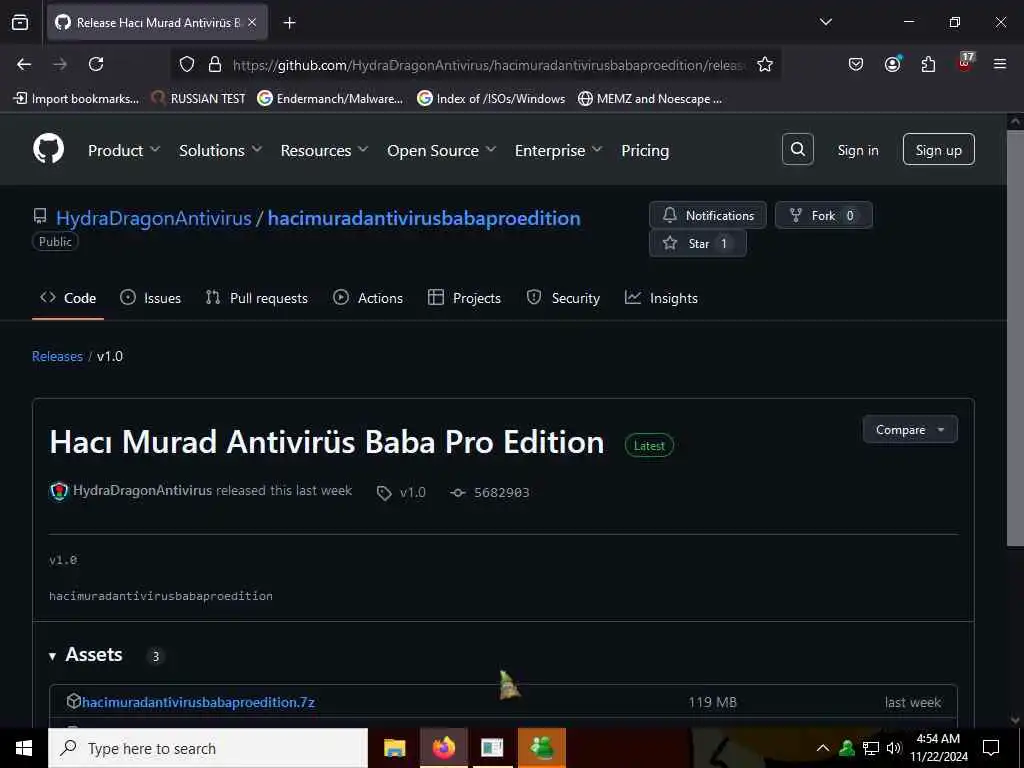
Task: Open Firefox account icon
Action: click(x=892, y=64)
